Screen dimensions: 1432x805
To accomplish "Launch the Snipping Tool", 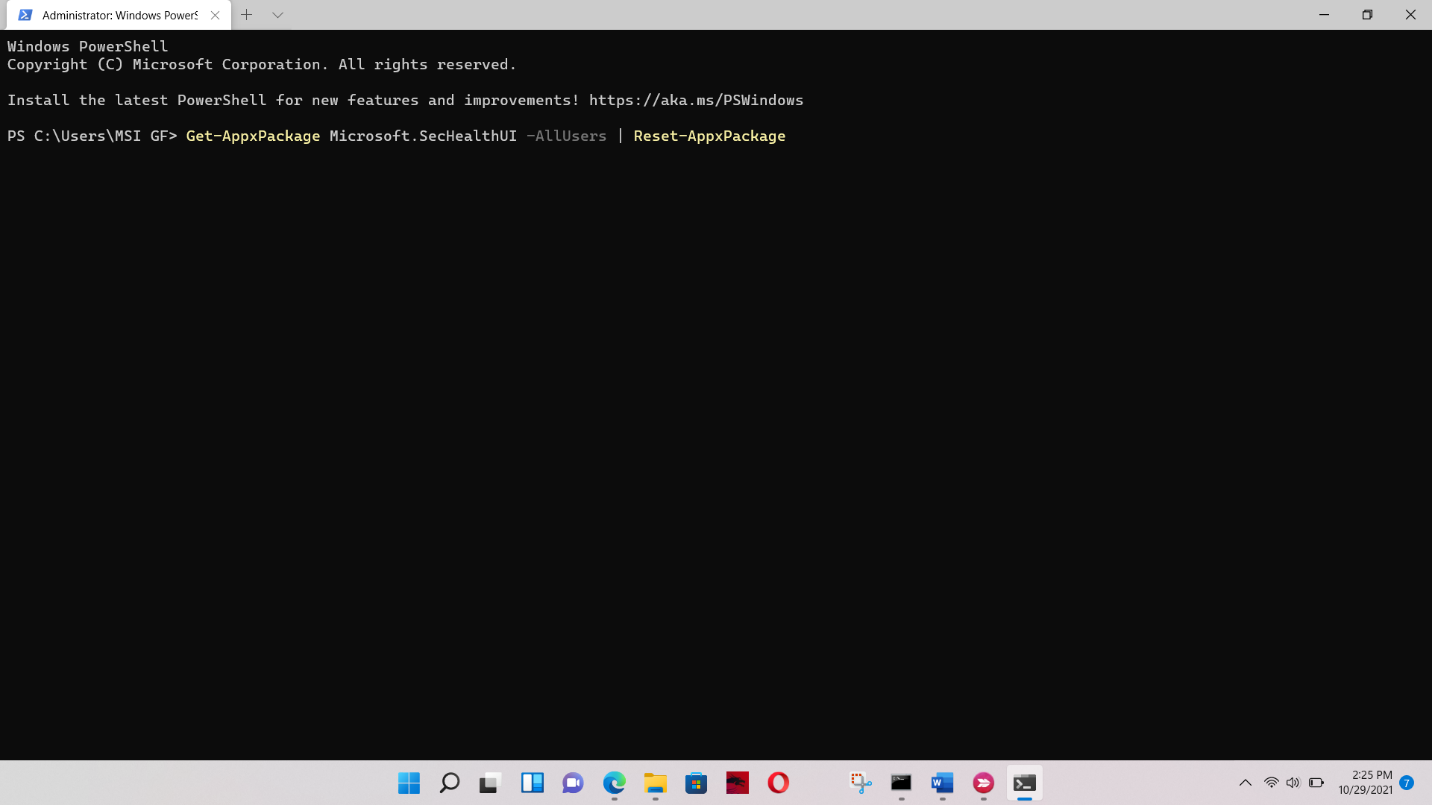I will 860,783.
